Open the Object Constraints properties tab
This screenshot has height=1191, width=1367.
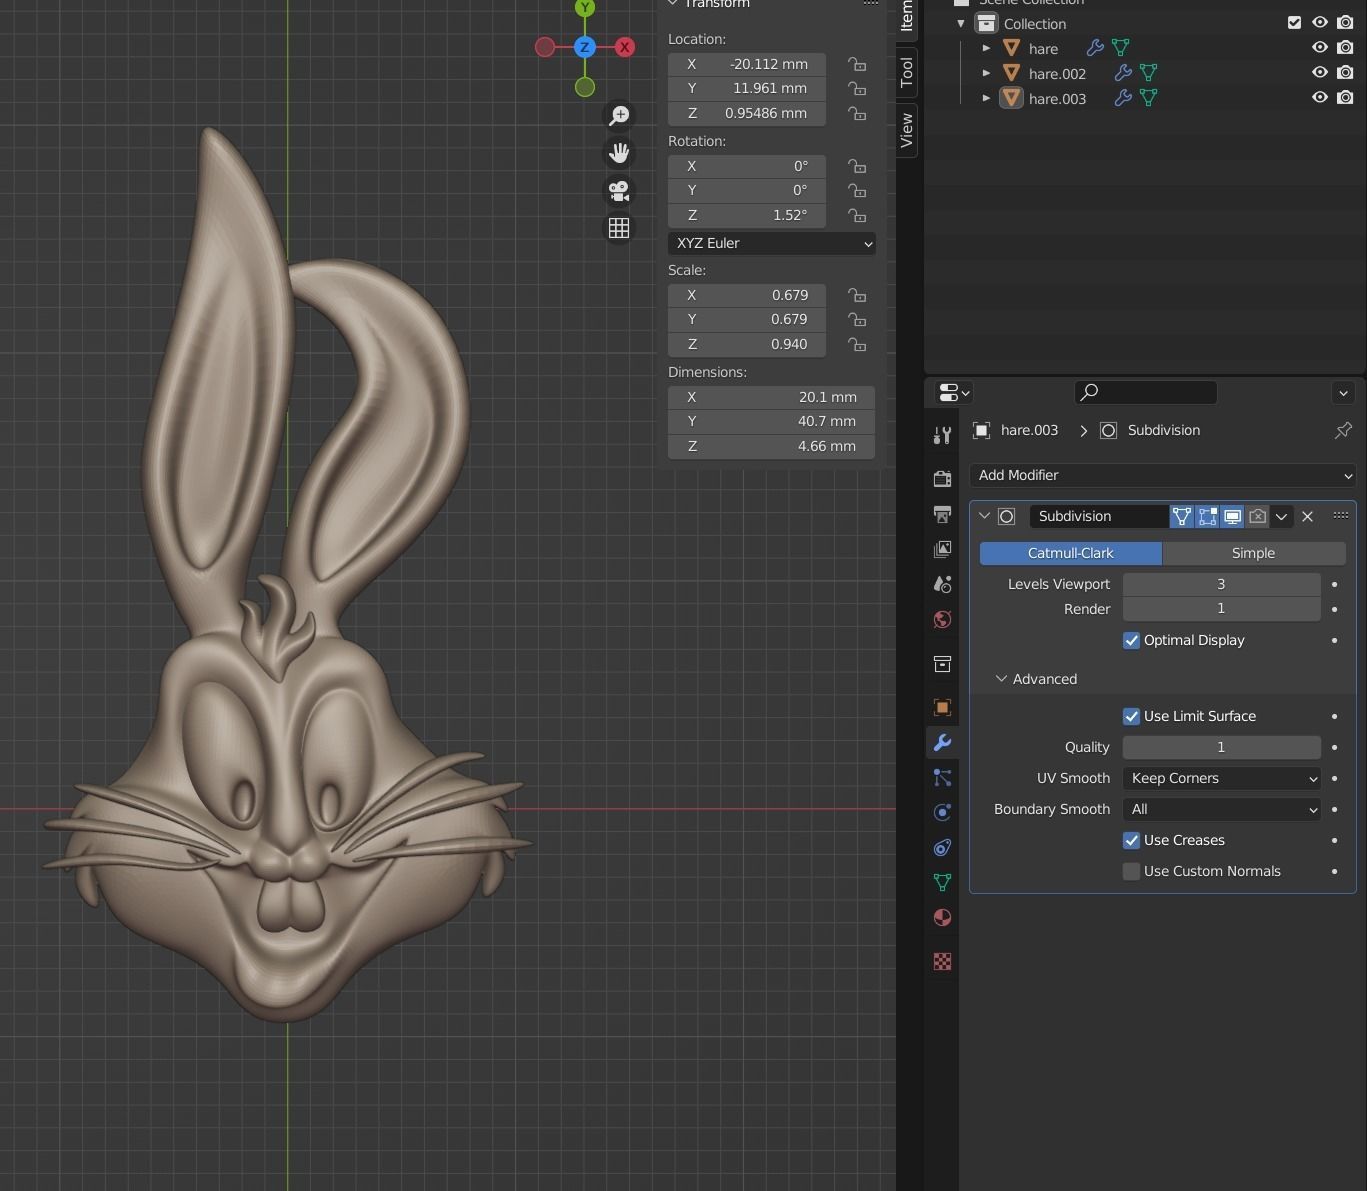tap(942, 847)
